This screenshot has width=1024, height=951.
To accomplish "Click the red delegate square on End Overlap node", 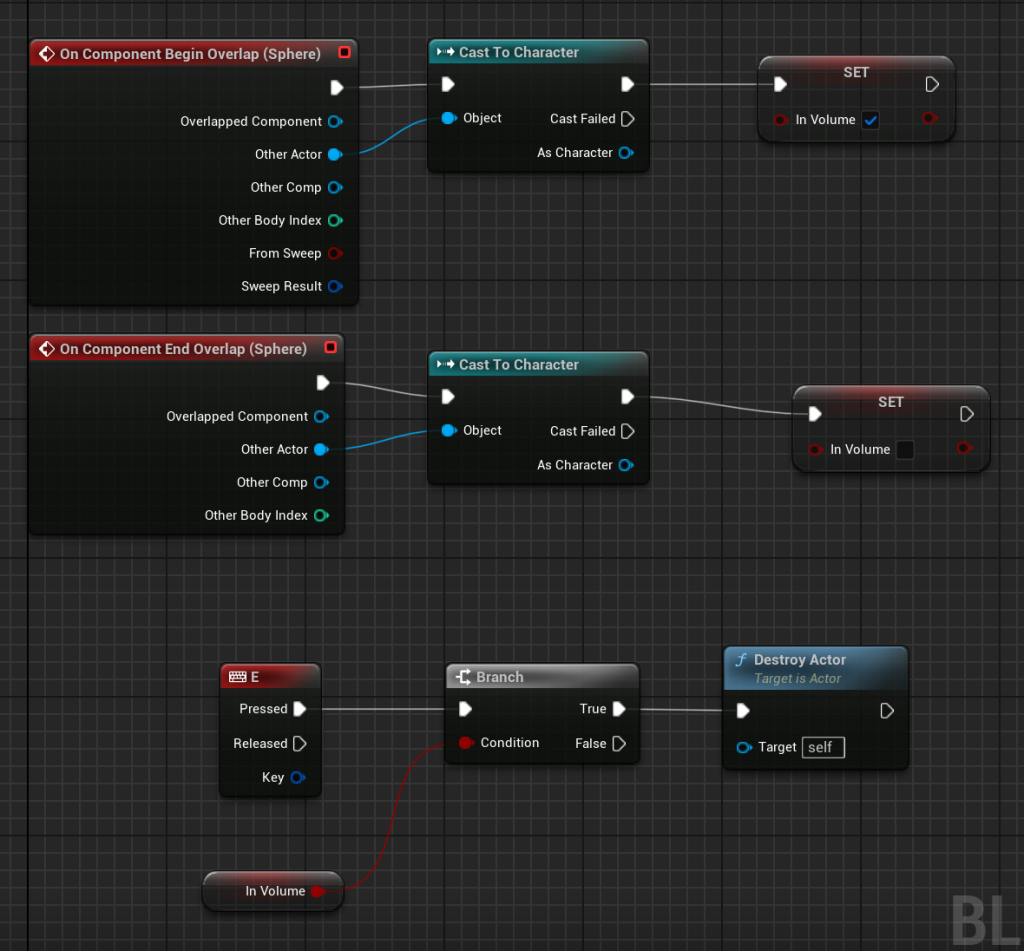I will [330, 348].
